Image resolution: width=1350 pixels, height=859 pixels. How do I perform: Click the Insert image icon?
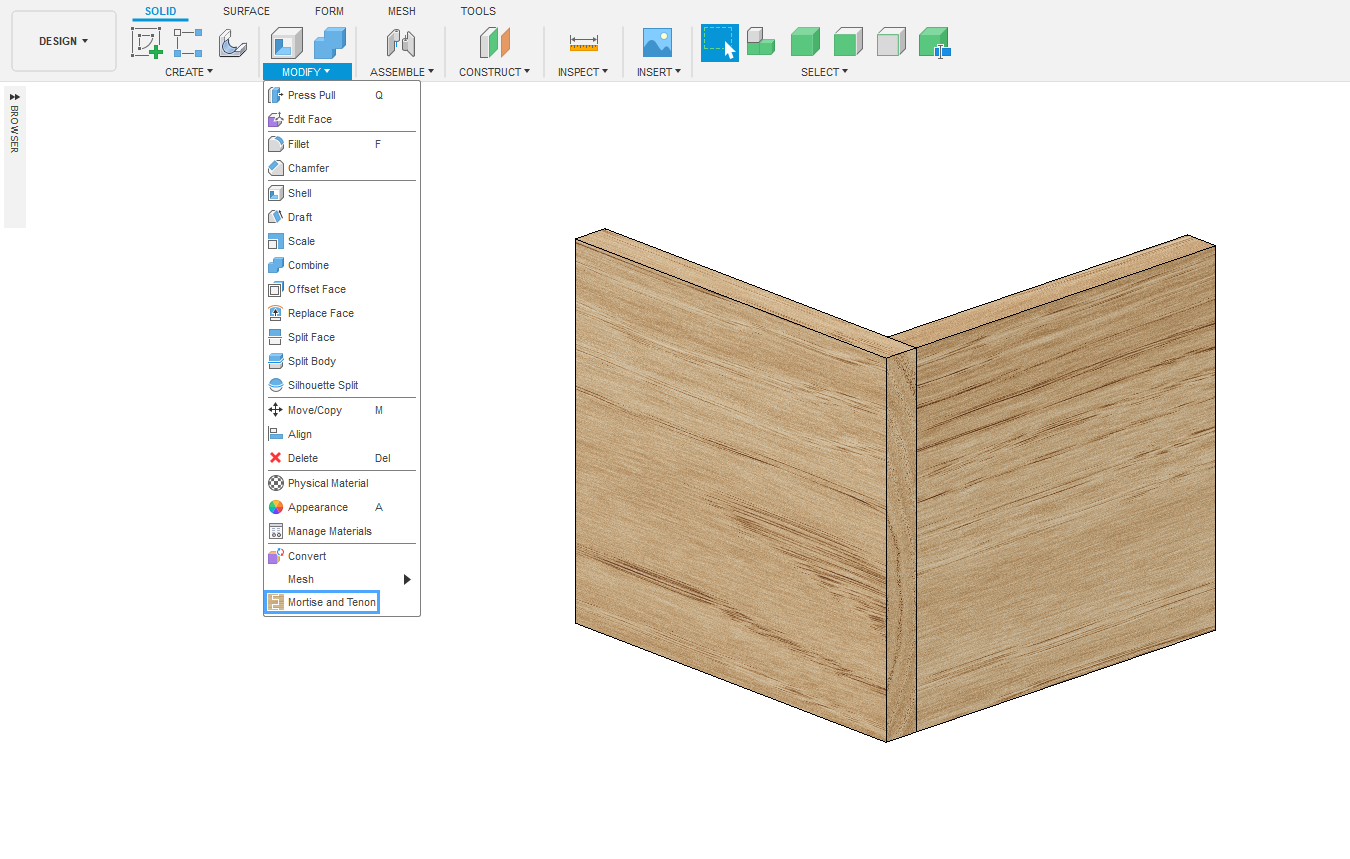click(x=657, y=43)
